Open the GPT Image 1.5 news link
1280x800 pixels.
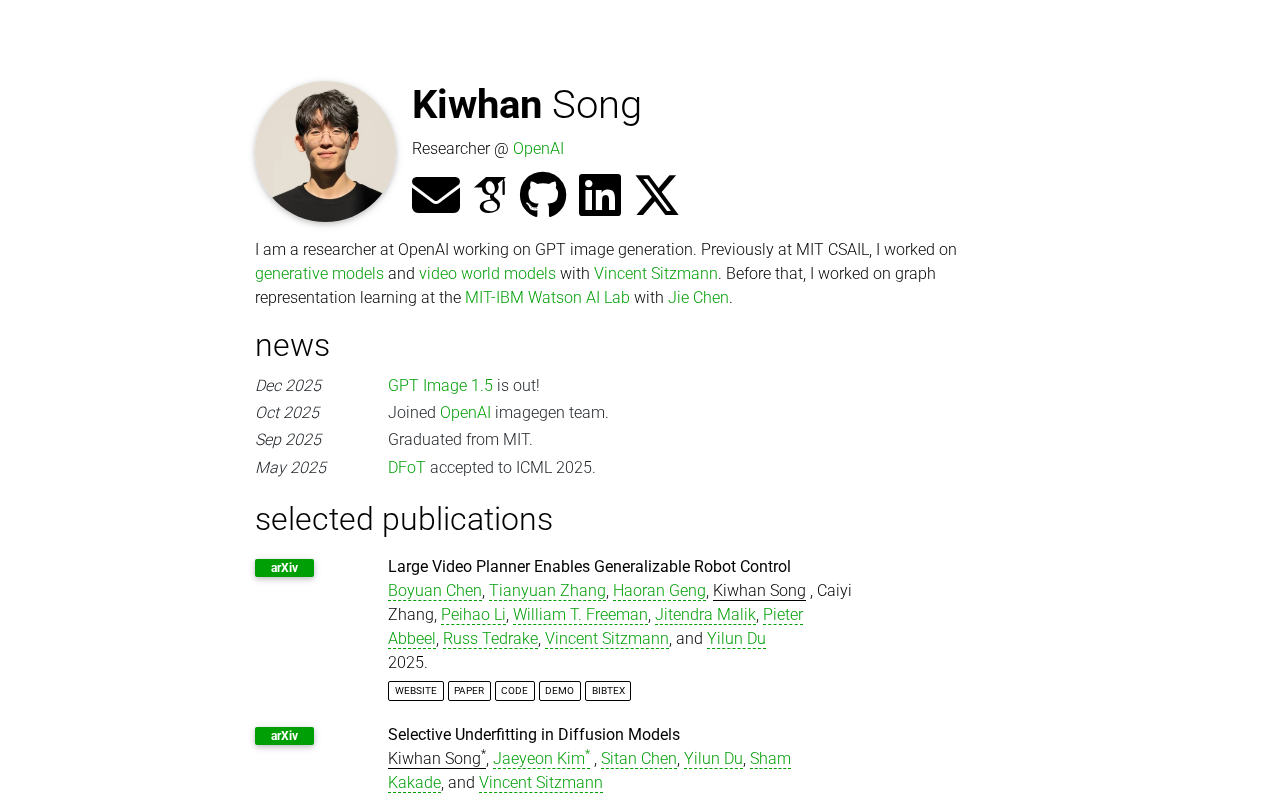point(440,386)
